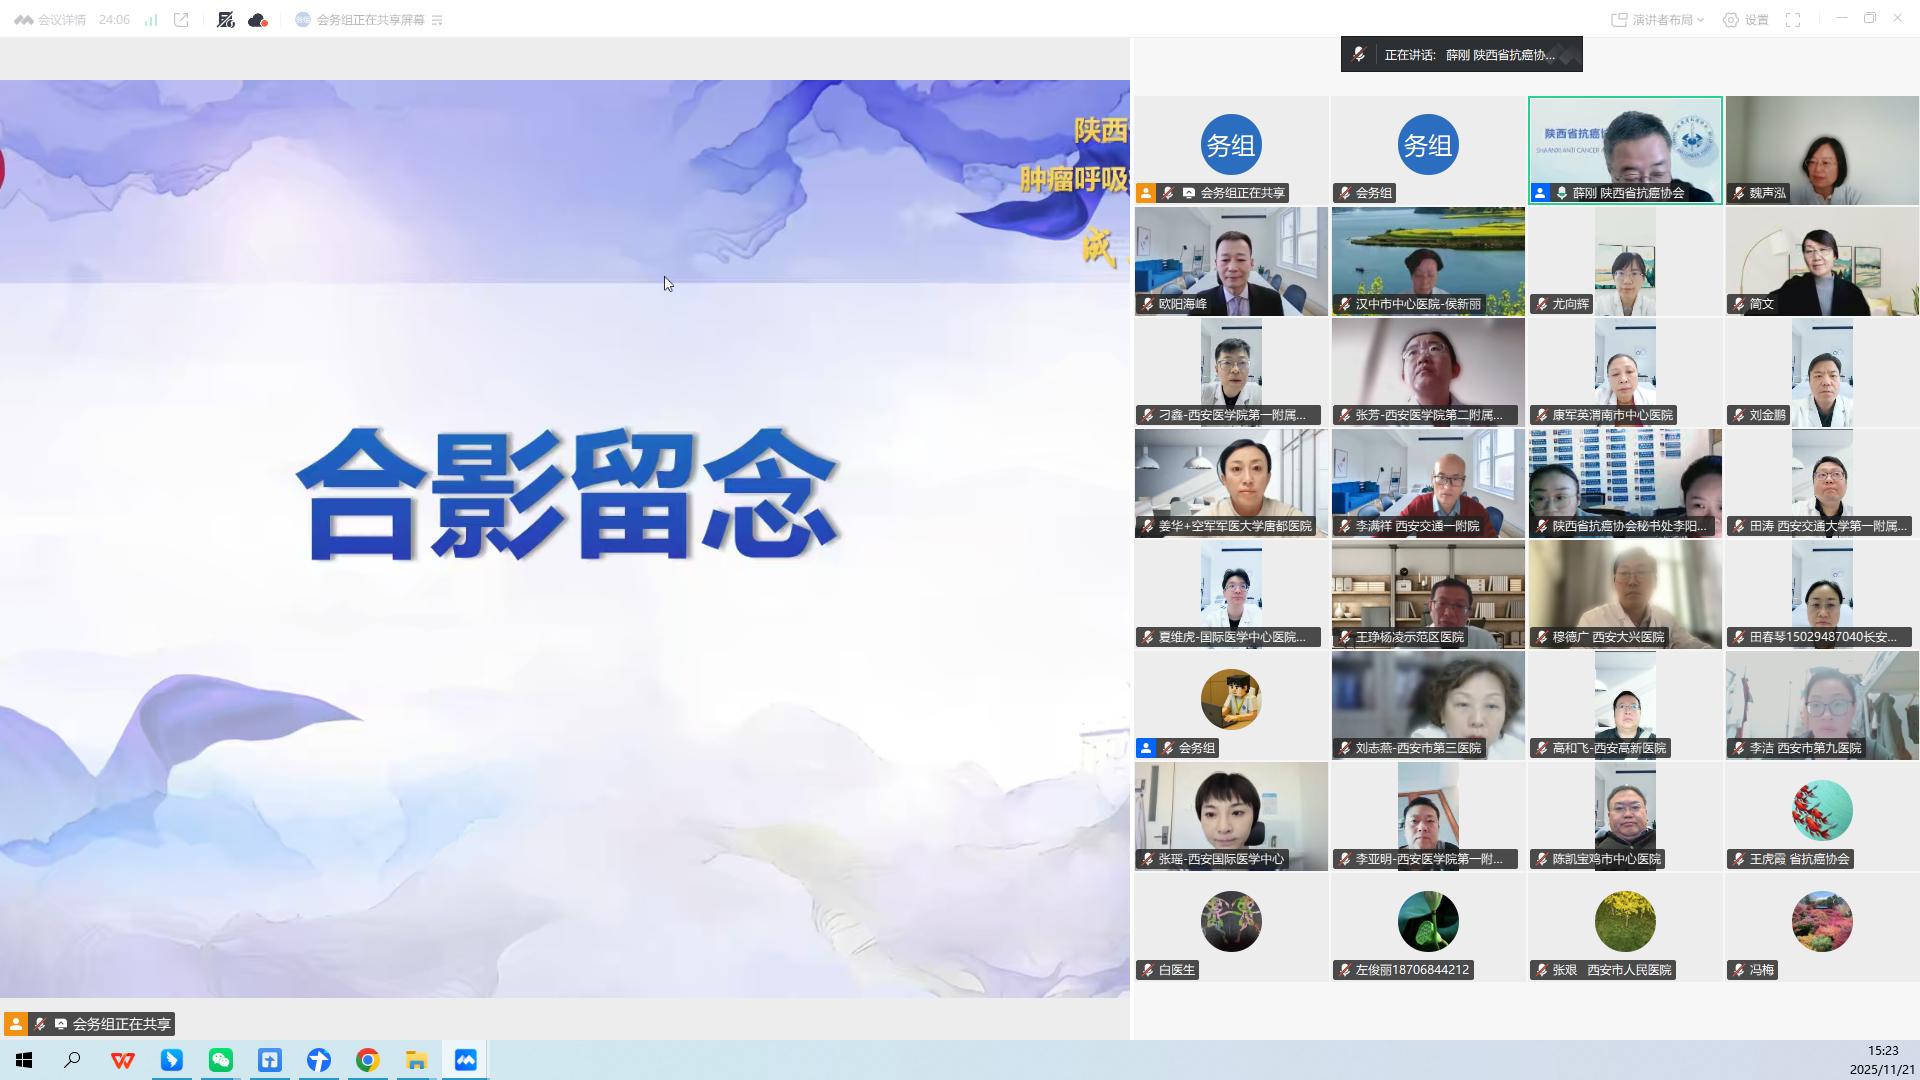This screenshot has width=1920, height=1080.
Task: Open 设置 settings
Action: [1746, 20]
